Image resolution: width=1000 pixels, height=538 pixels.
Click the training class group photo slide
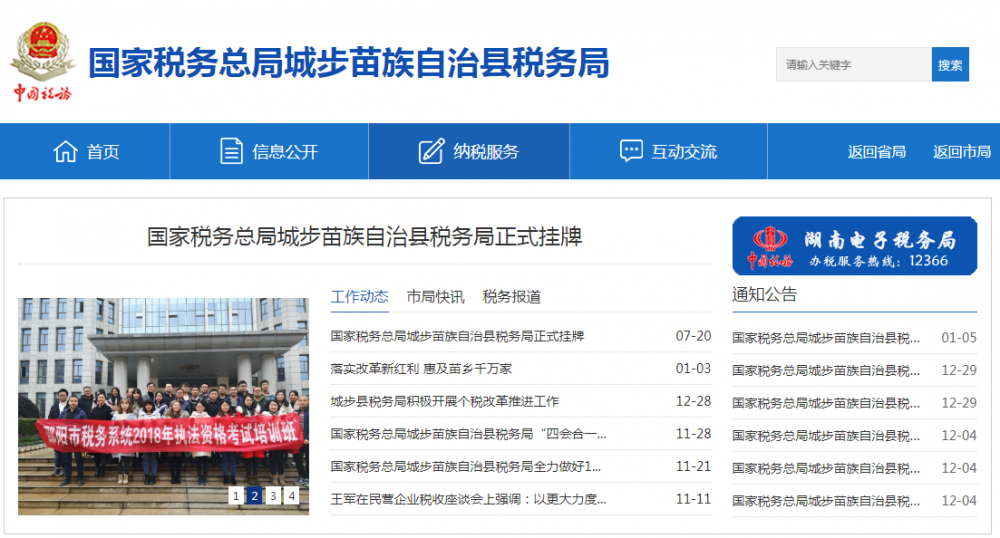163,406
